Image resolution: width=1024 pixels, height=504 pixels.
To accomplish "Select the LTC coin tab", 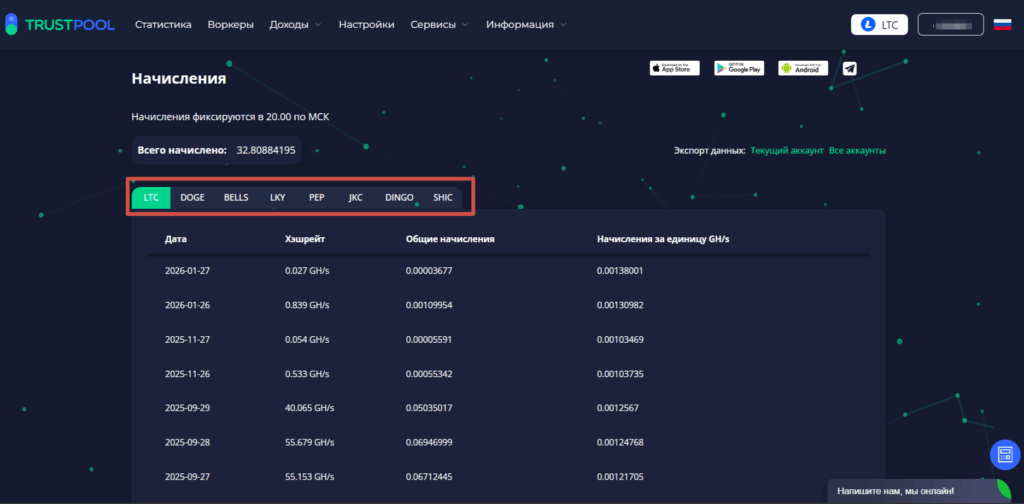I will click(151, 198).
